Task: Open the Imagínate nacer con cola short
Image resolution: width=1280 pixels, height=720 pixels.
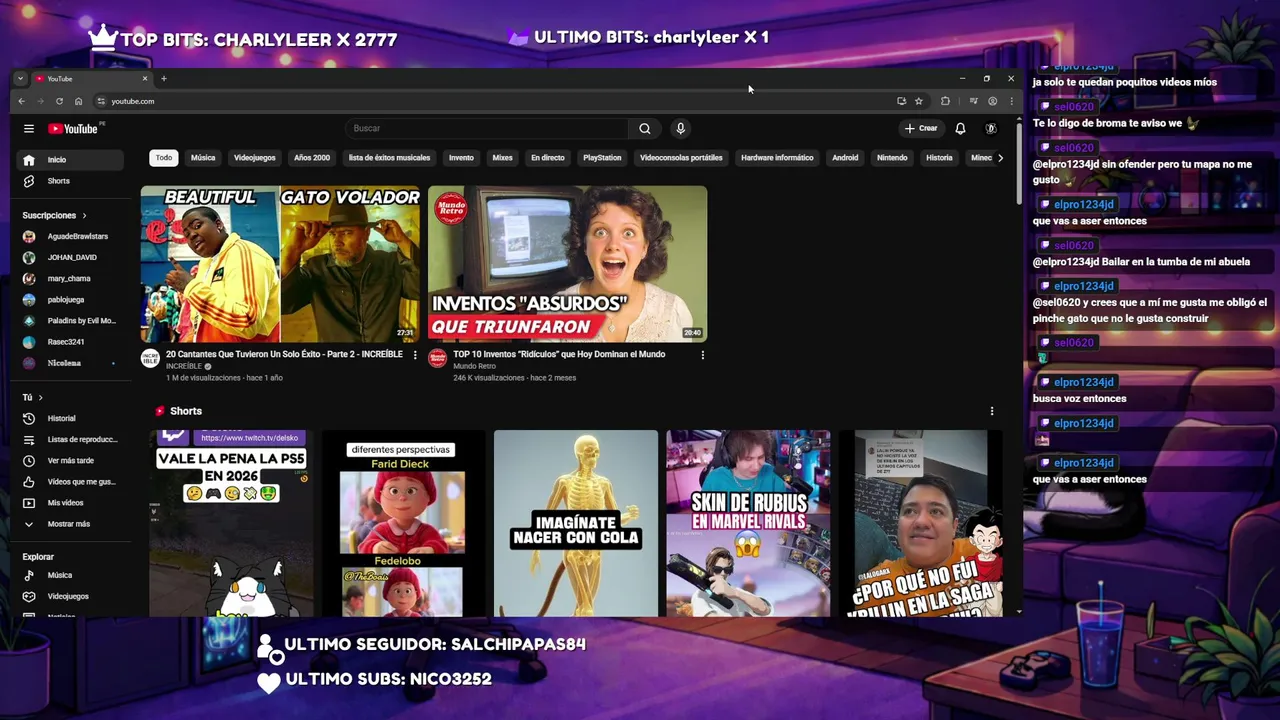Action: coord(576,523)
